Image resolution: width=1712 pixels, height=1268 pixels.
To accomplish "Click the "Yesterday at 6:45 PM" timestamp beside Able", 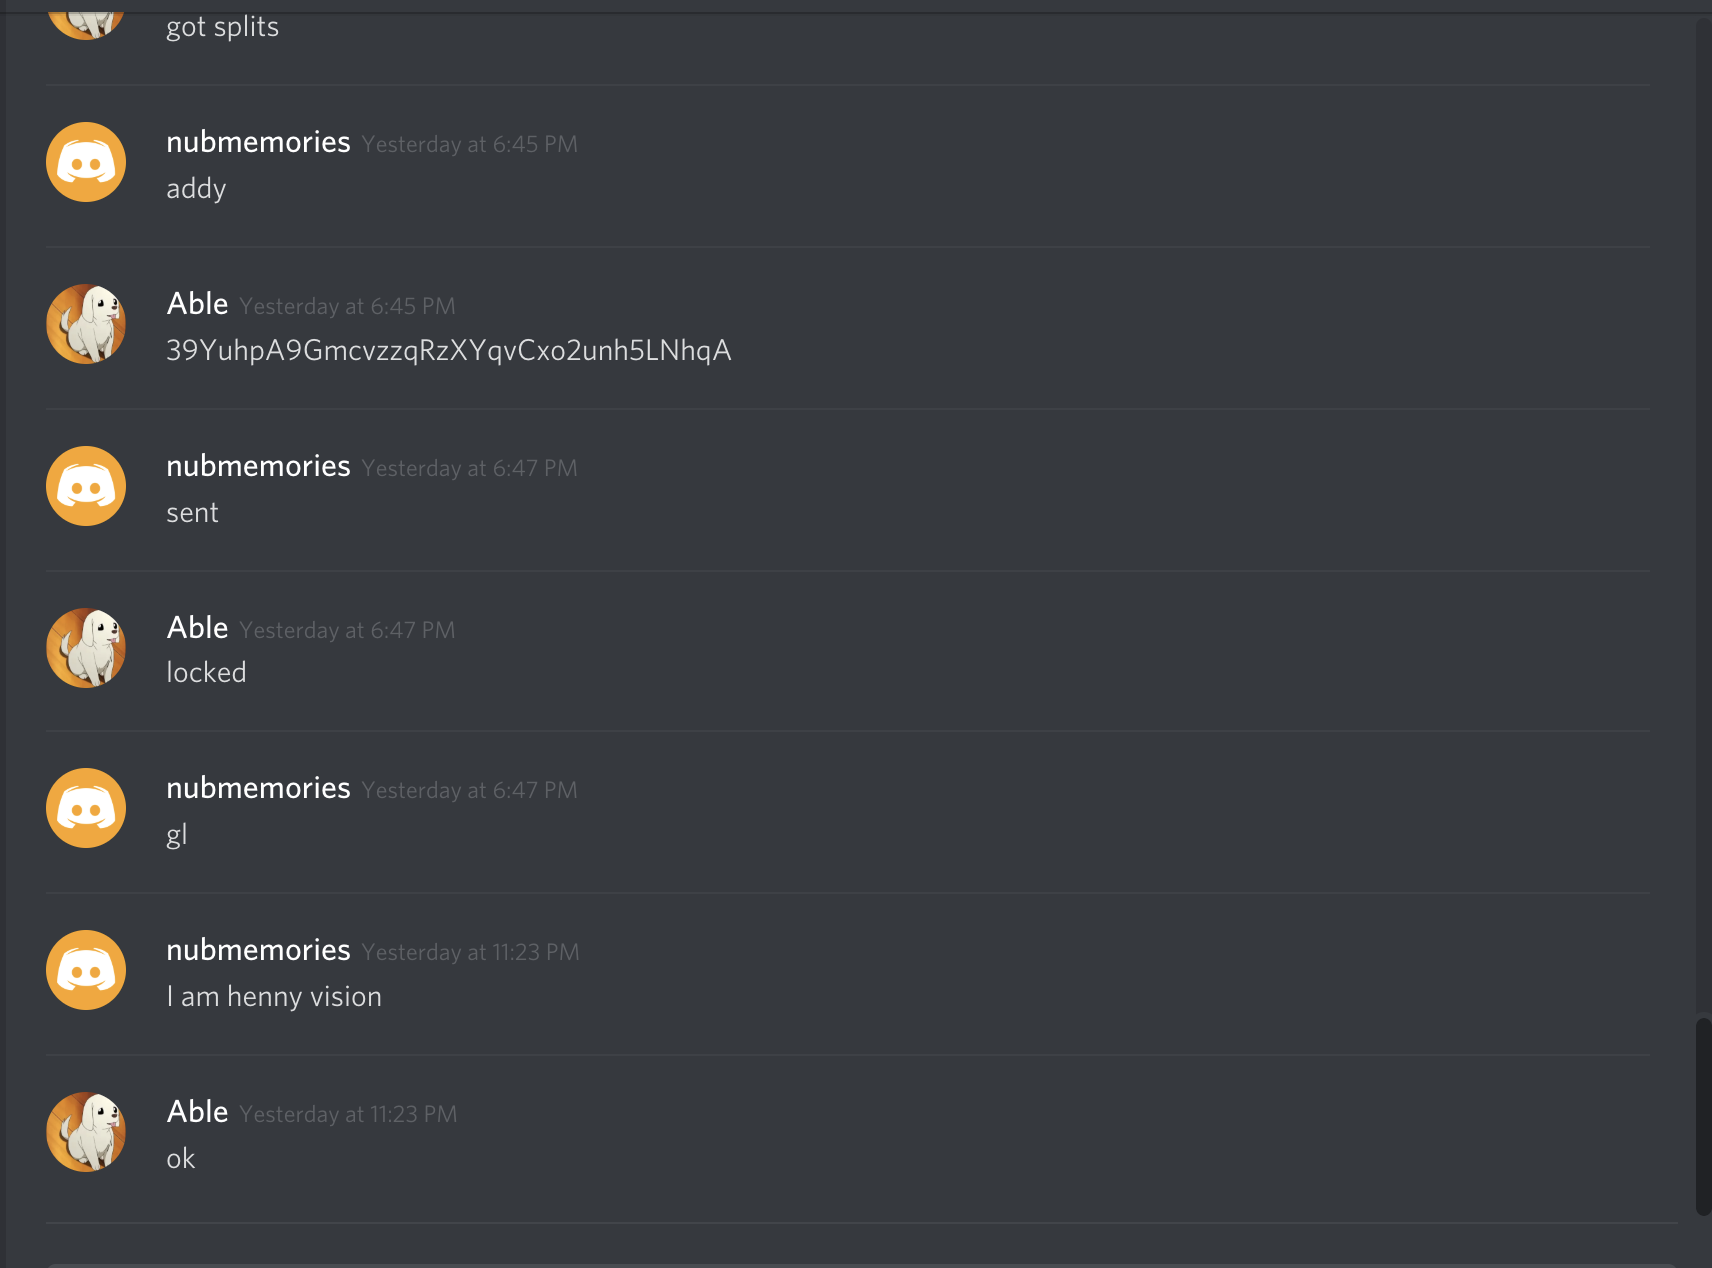I will pos(347,307).
